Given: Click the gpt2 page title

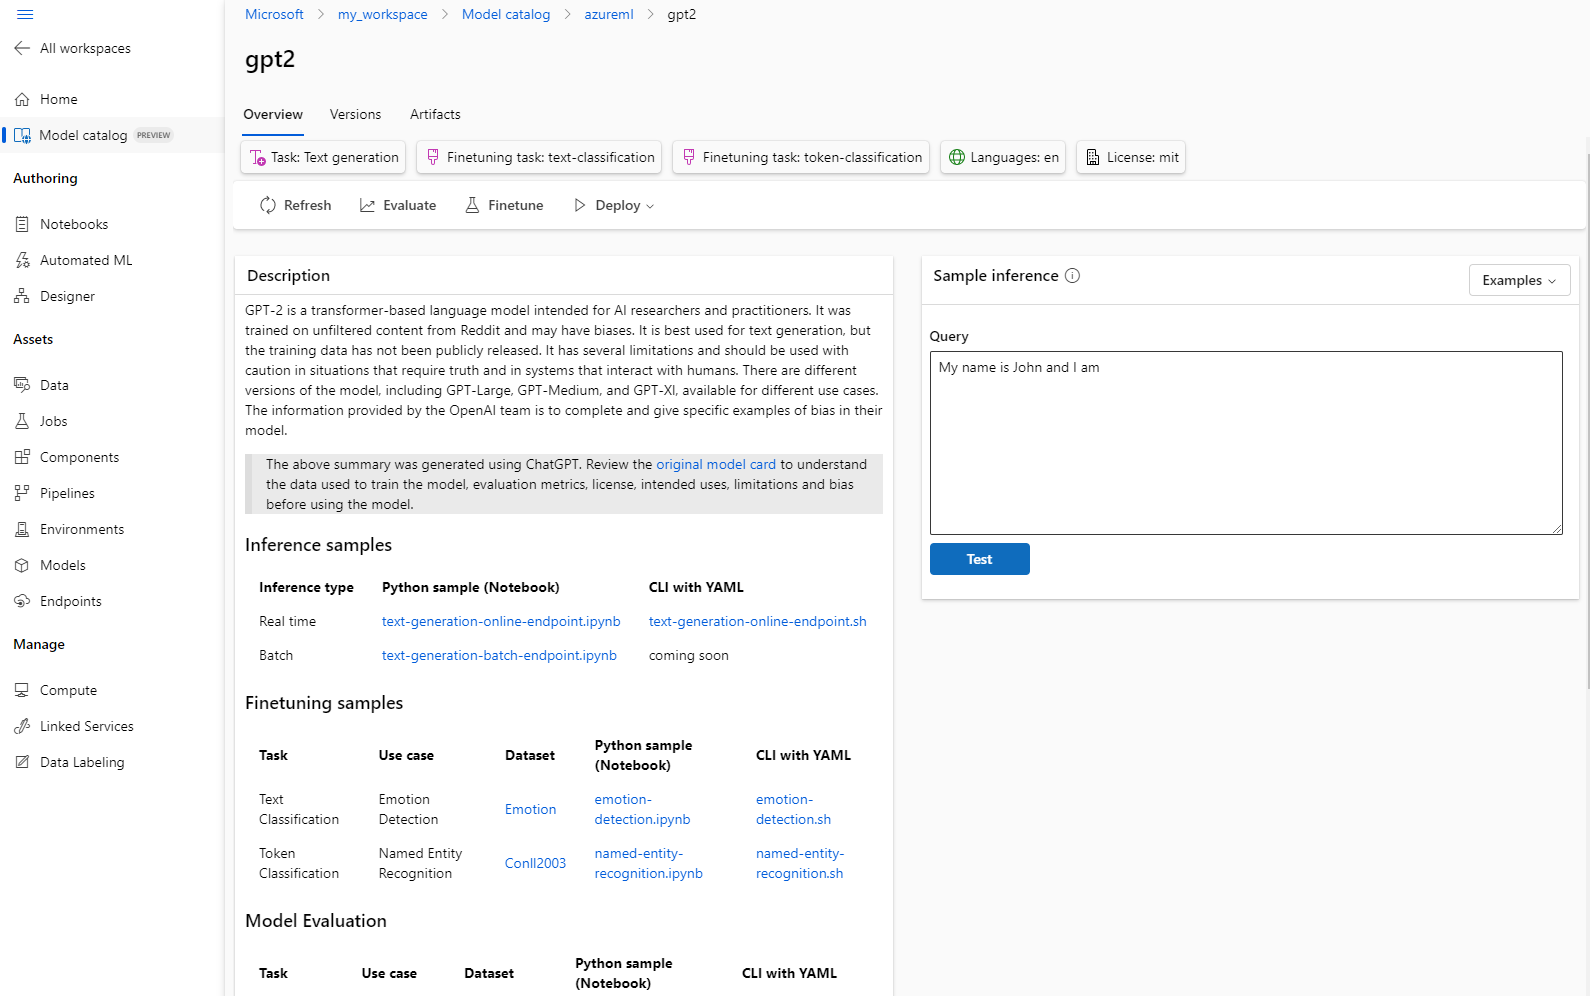Looking at the screenshot, I should tap(270, 59).
